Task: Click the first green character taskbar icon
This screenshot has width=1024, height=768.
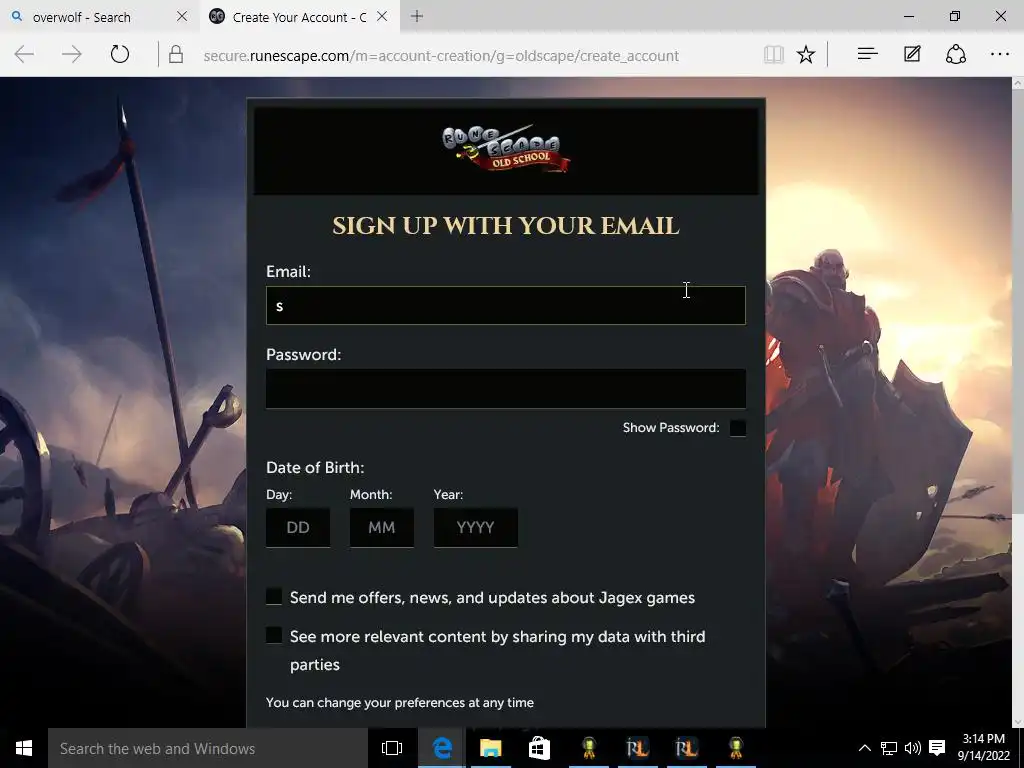Action: (x=588, y=748)
